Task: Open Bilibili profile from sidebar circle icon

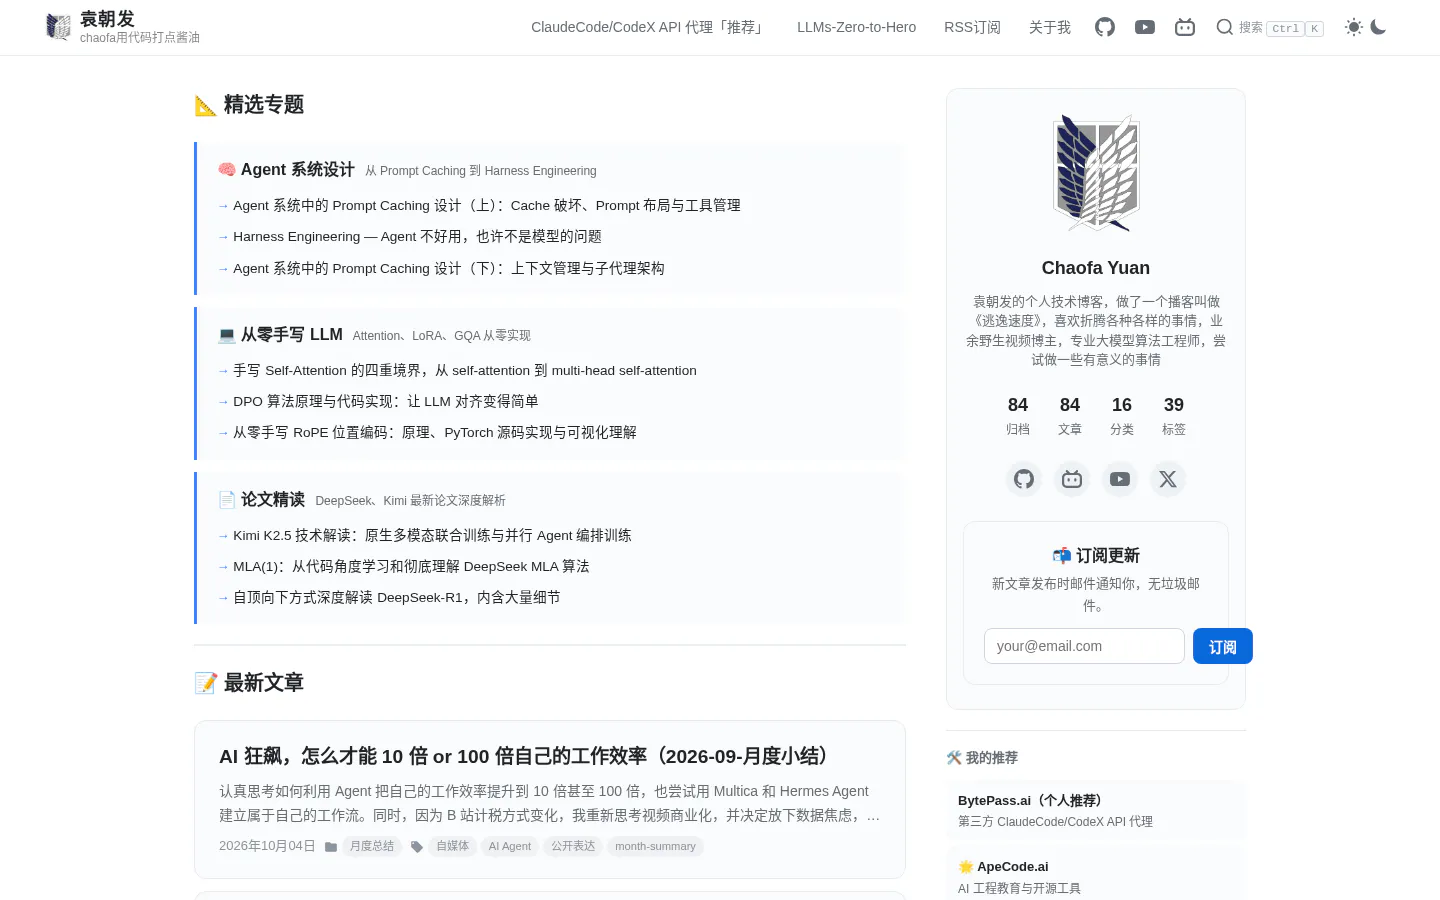Action: pos(1072,479)
